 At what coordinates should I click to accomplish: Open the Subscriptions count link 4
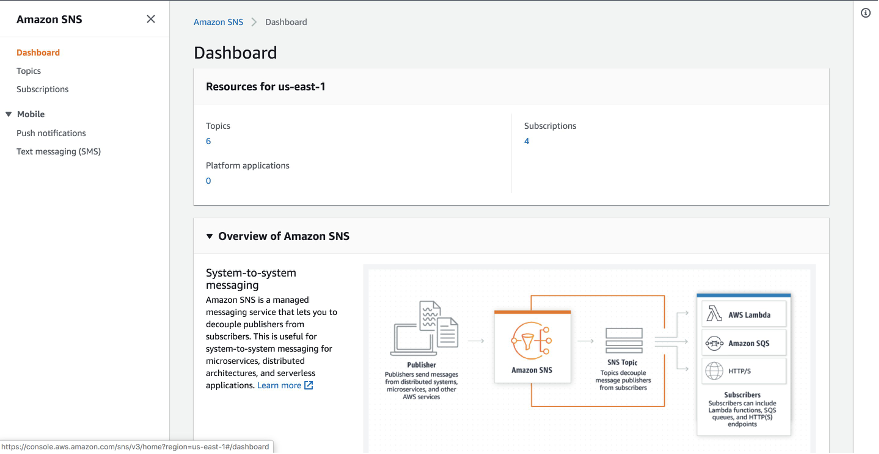click(x=526, y=141)
